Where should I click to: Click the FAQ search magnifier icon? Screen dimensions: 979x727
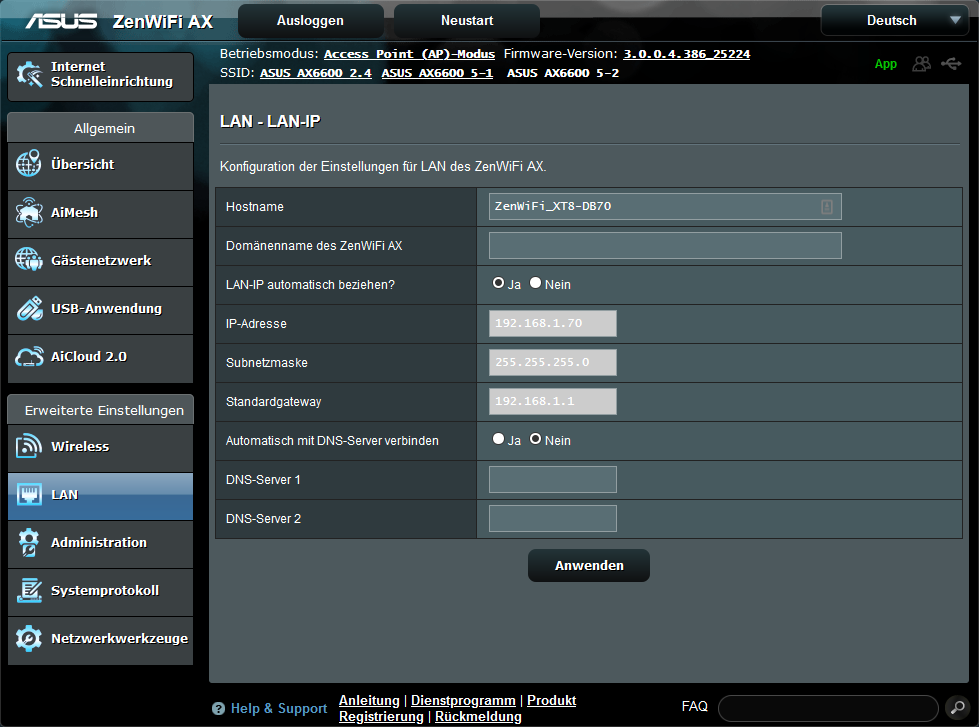point(957,708)
